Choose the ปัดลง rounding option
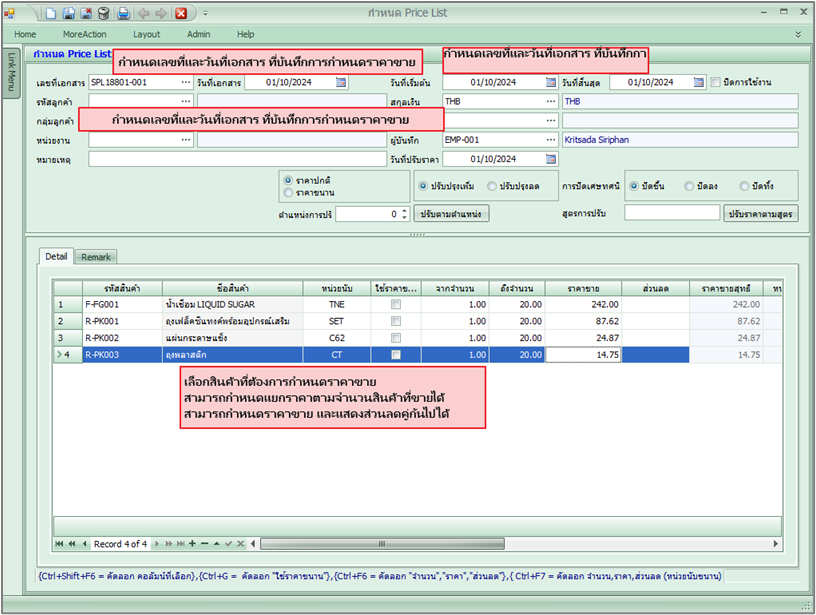 click(689, 186)
